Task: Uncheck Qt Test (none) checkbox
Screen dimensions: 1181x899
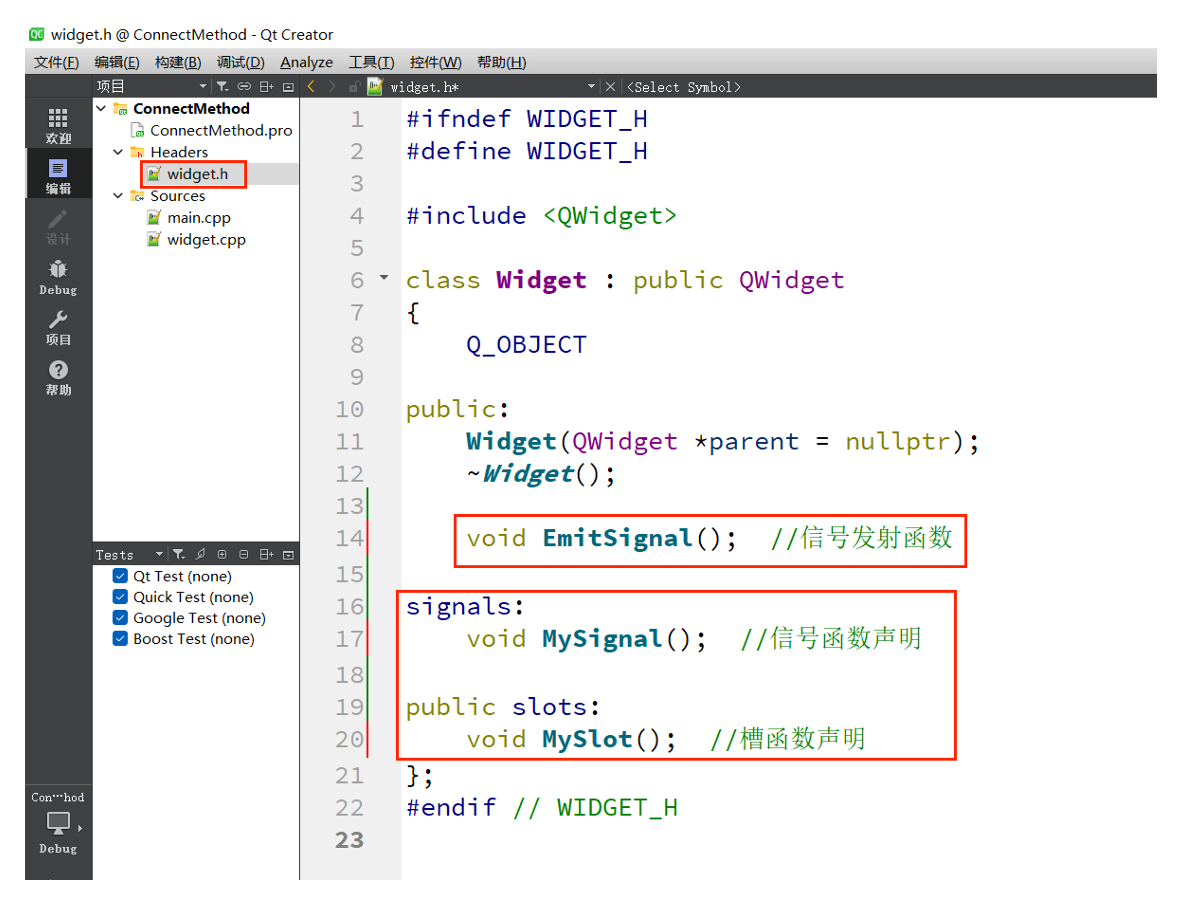Action: (120, 576)
